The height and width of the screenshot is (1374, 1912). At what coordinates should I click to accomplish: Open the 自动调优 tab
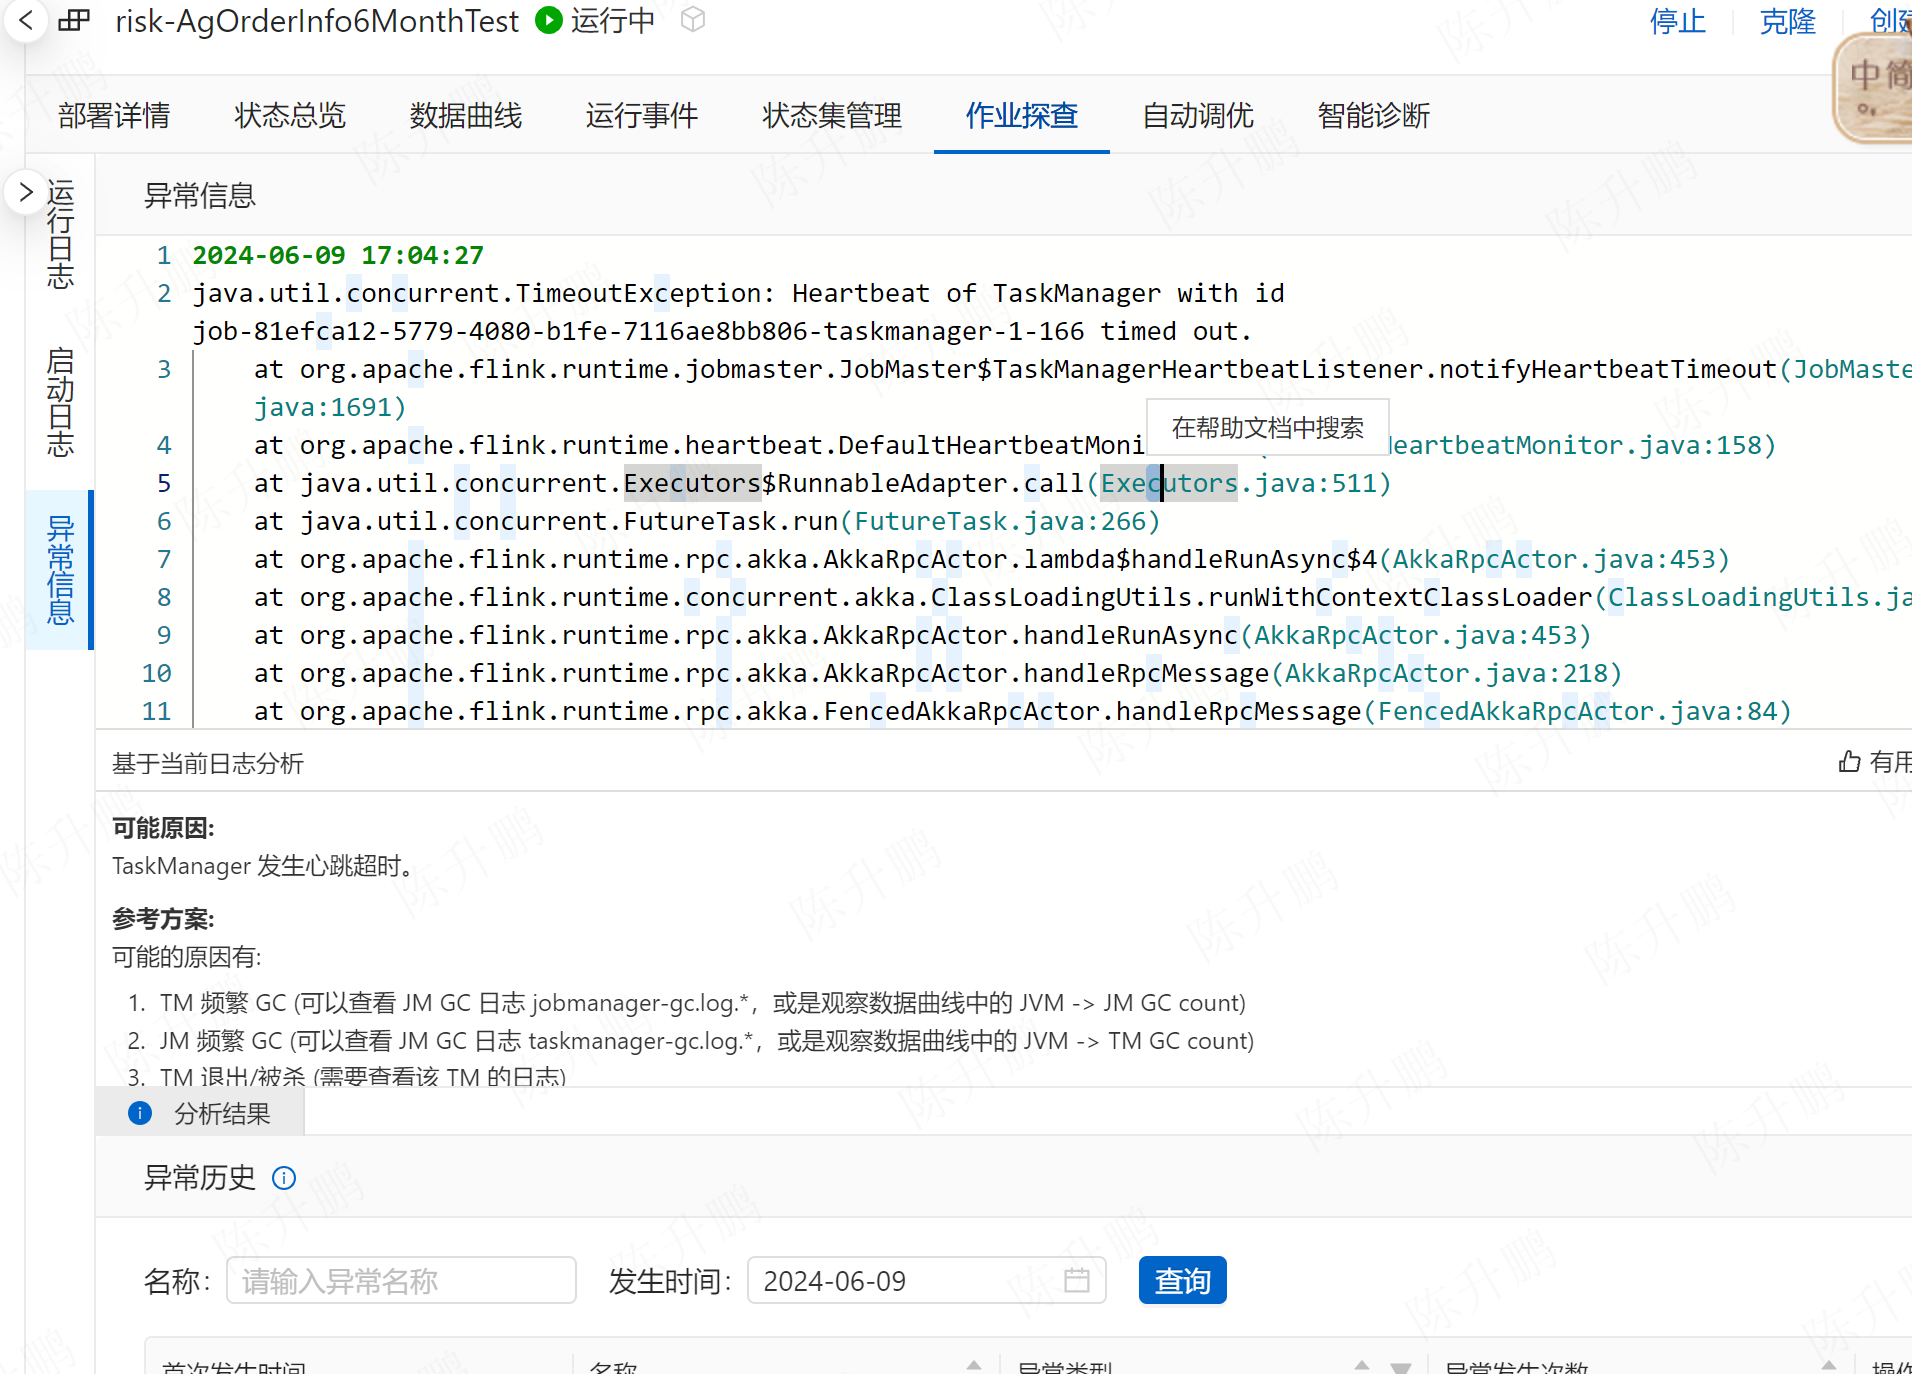pos(1198,115)
